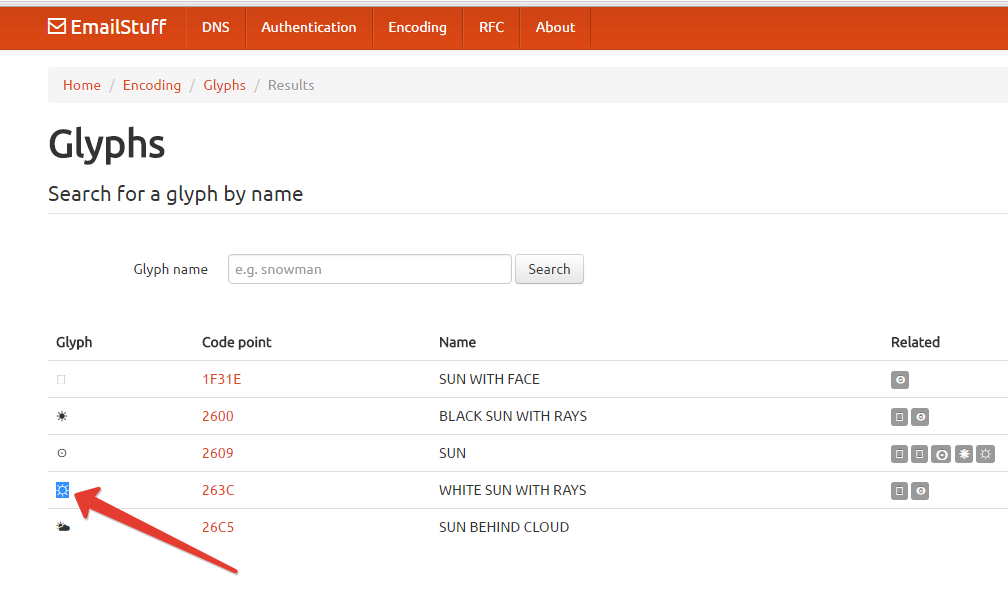Click the name text BLACK SUN WITH RAYS

513,416
